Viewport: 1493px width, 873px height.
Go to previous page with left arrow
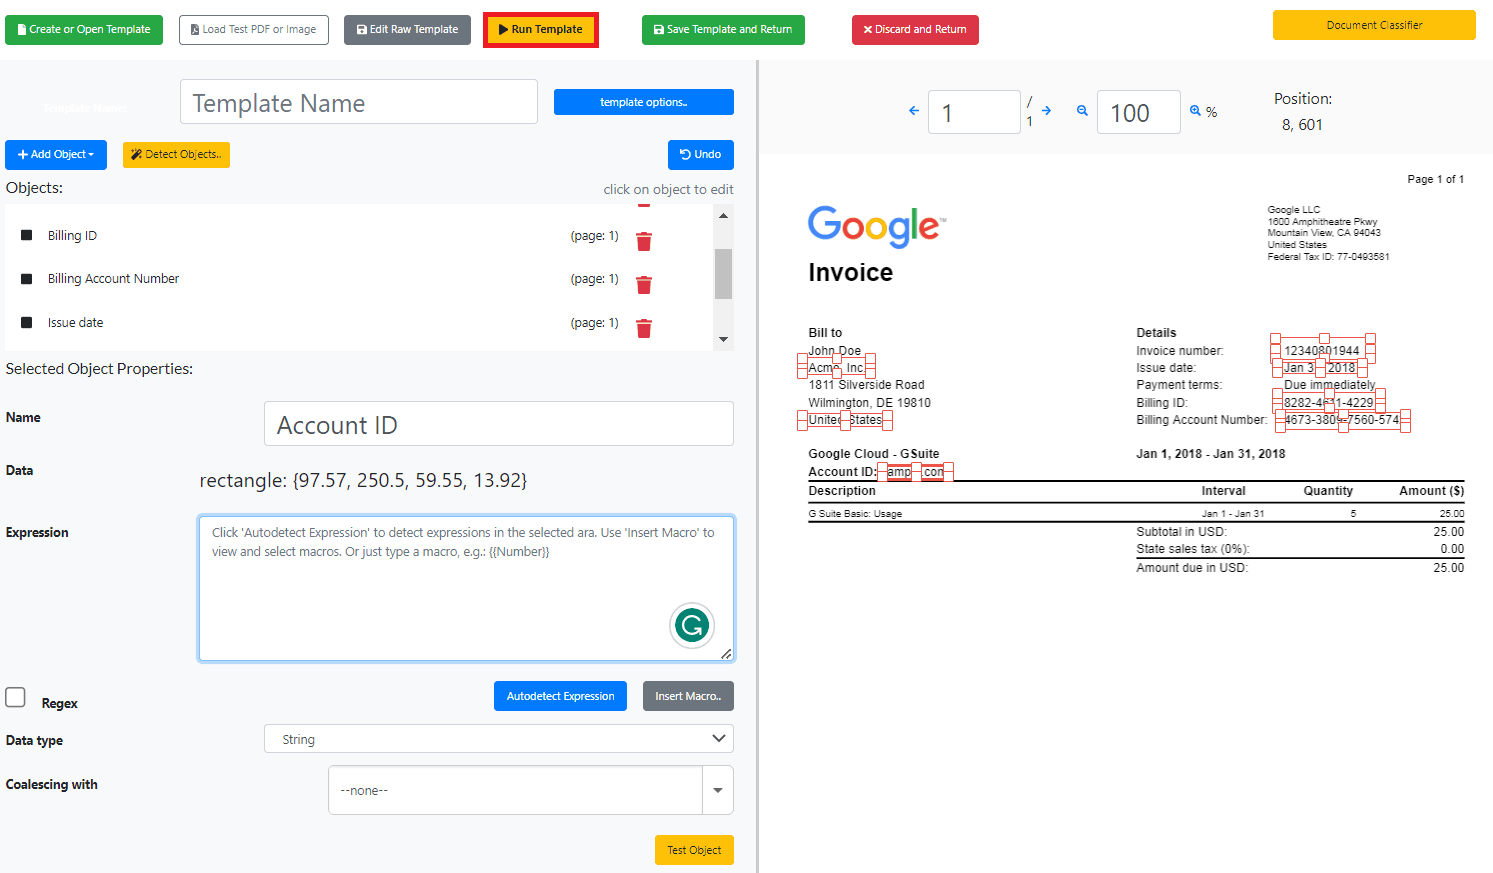tap(913, 111)
